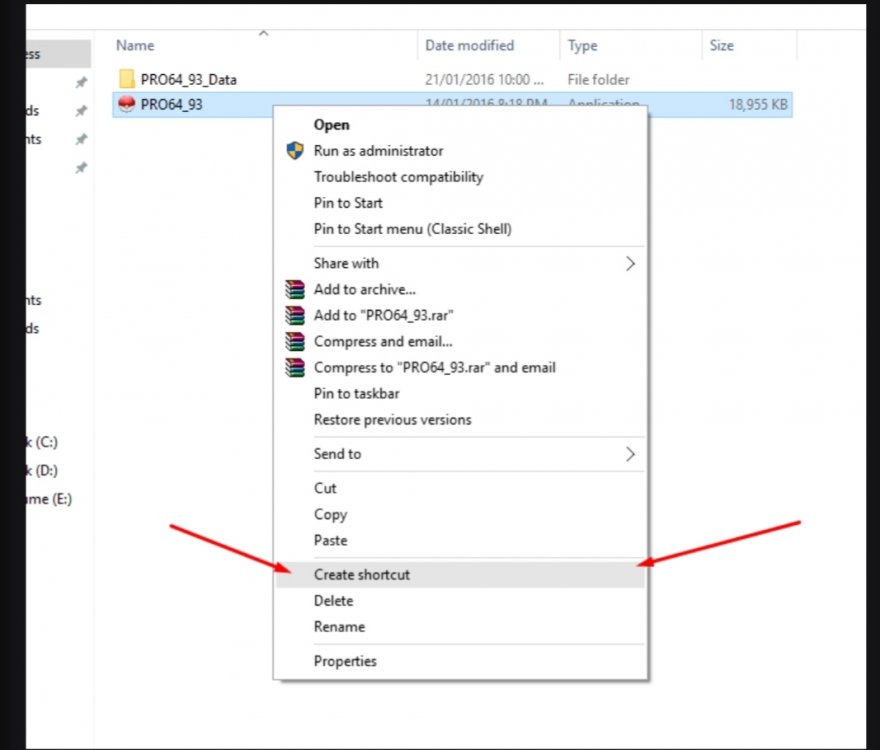
Task: Click Open in the context menu
Action: coord(331,125)
